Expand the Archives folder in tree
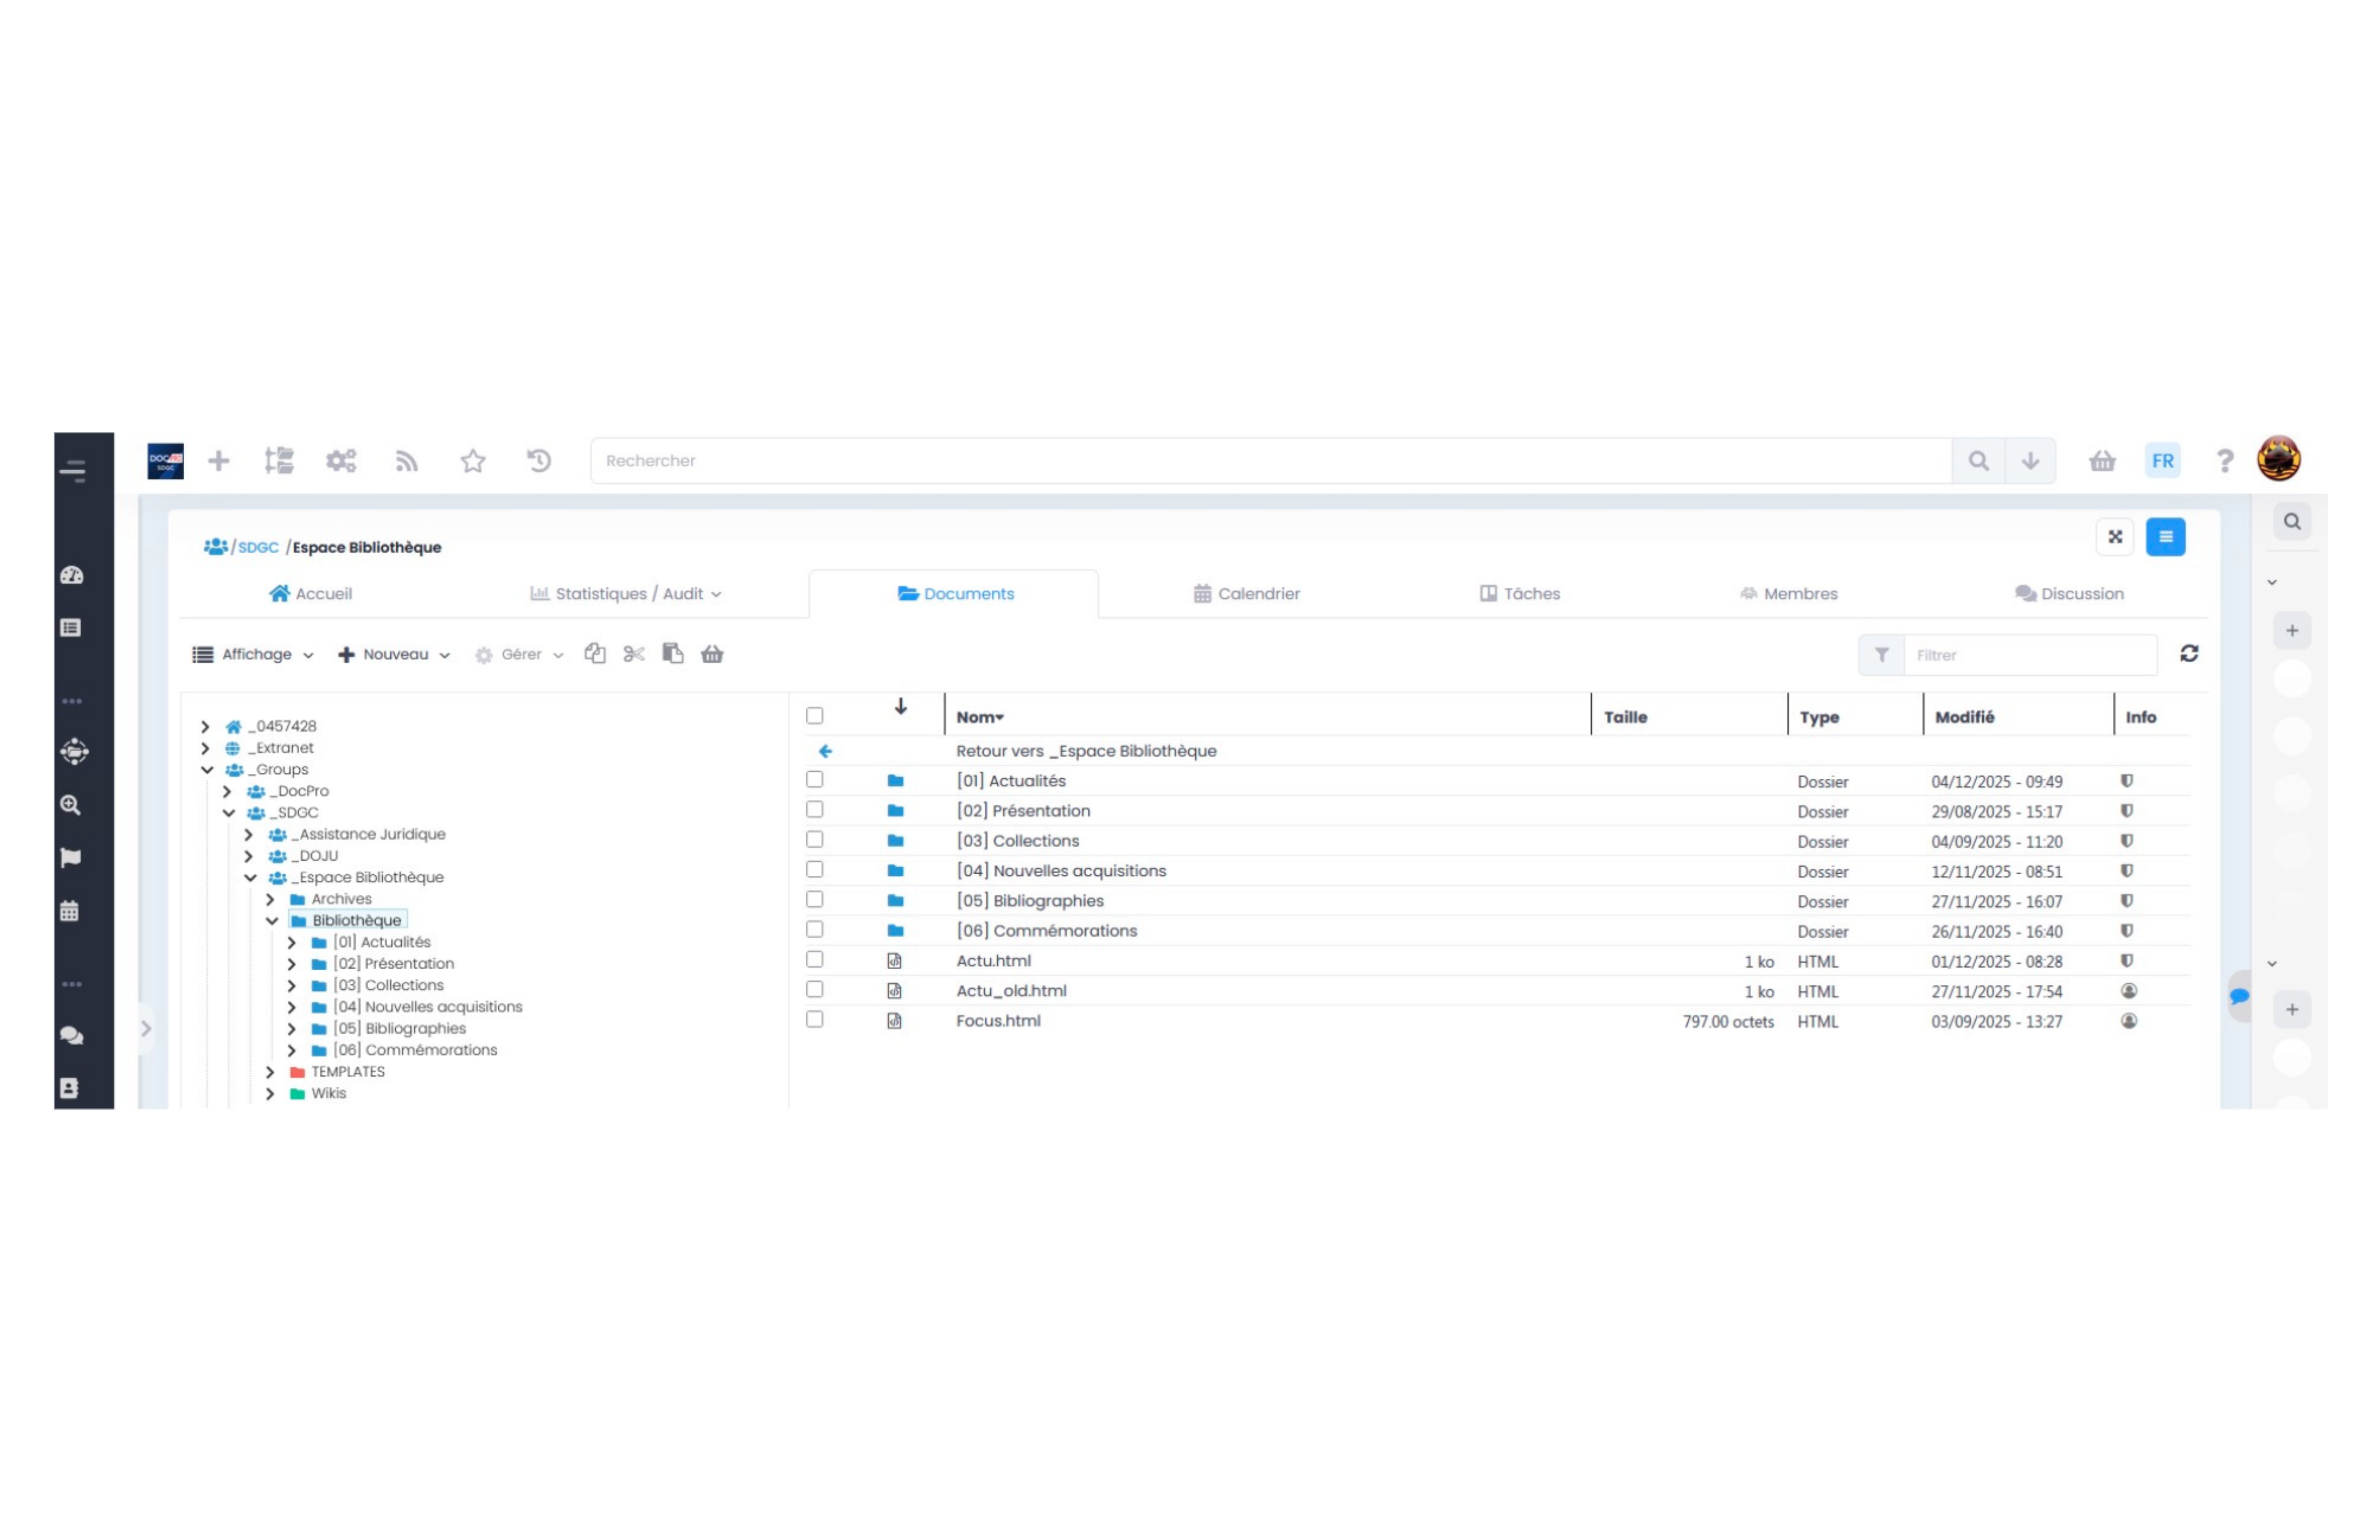The width and height of the screenshot is (2380, 1540). [270, 899]
